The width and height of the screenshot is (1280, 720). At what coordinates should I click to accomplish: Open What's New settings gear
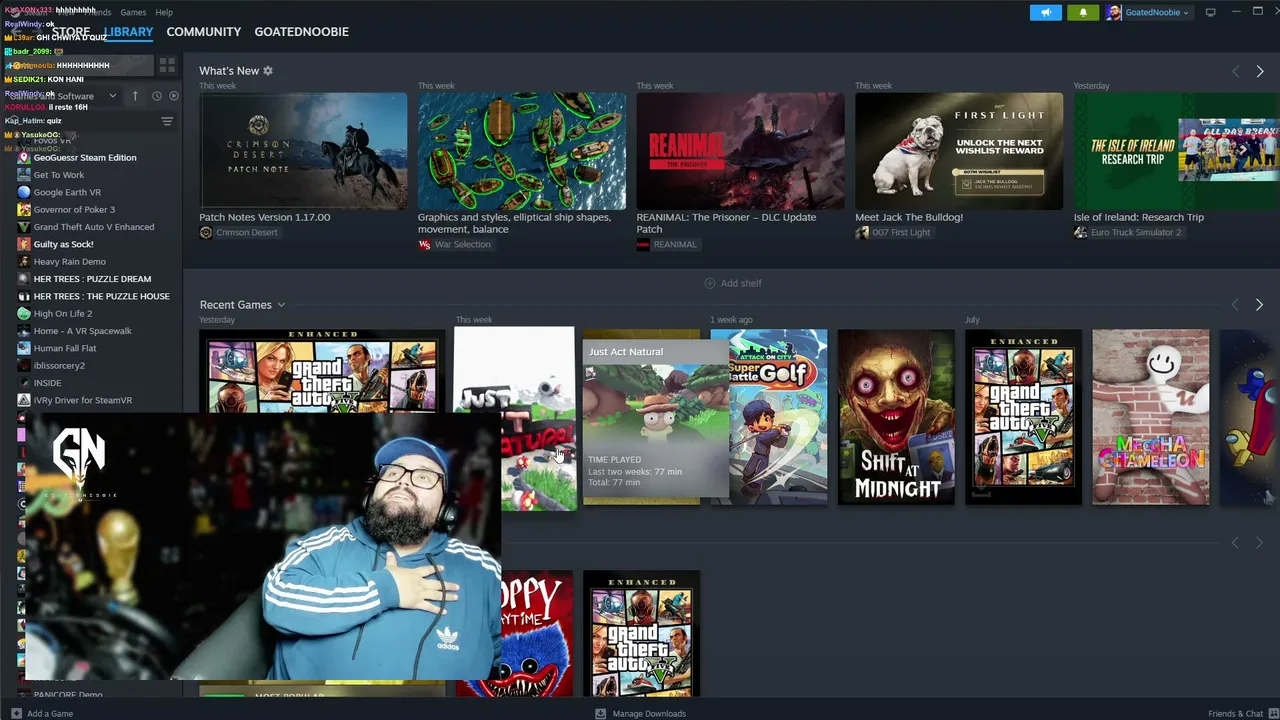[268, 71]
